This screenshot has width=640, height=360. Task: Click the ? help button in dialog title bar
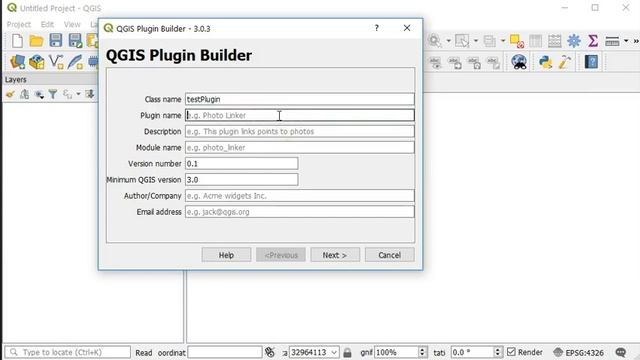coord(376,28)
